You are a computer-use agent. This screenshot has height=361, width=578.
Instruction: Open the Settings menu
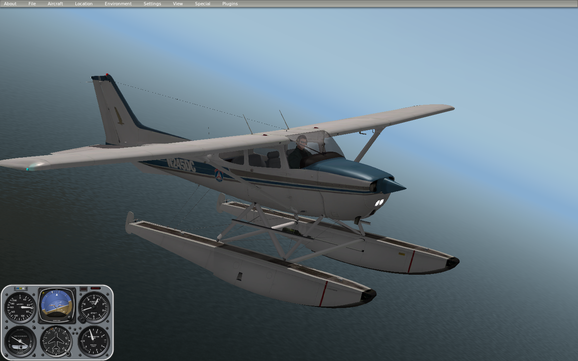click(x=152, y=4)
